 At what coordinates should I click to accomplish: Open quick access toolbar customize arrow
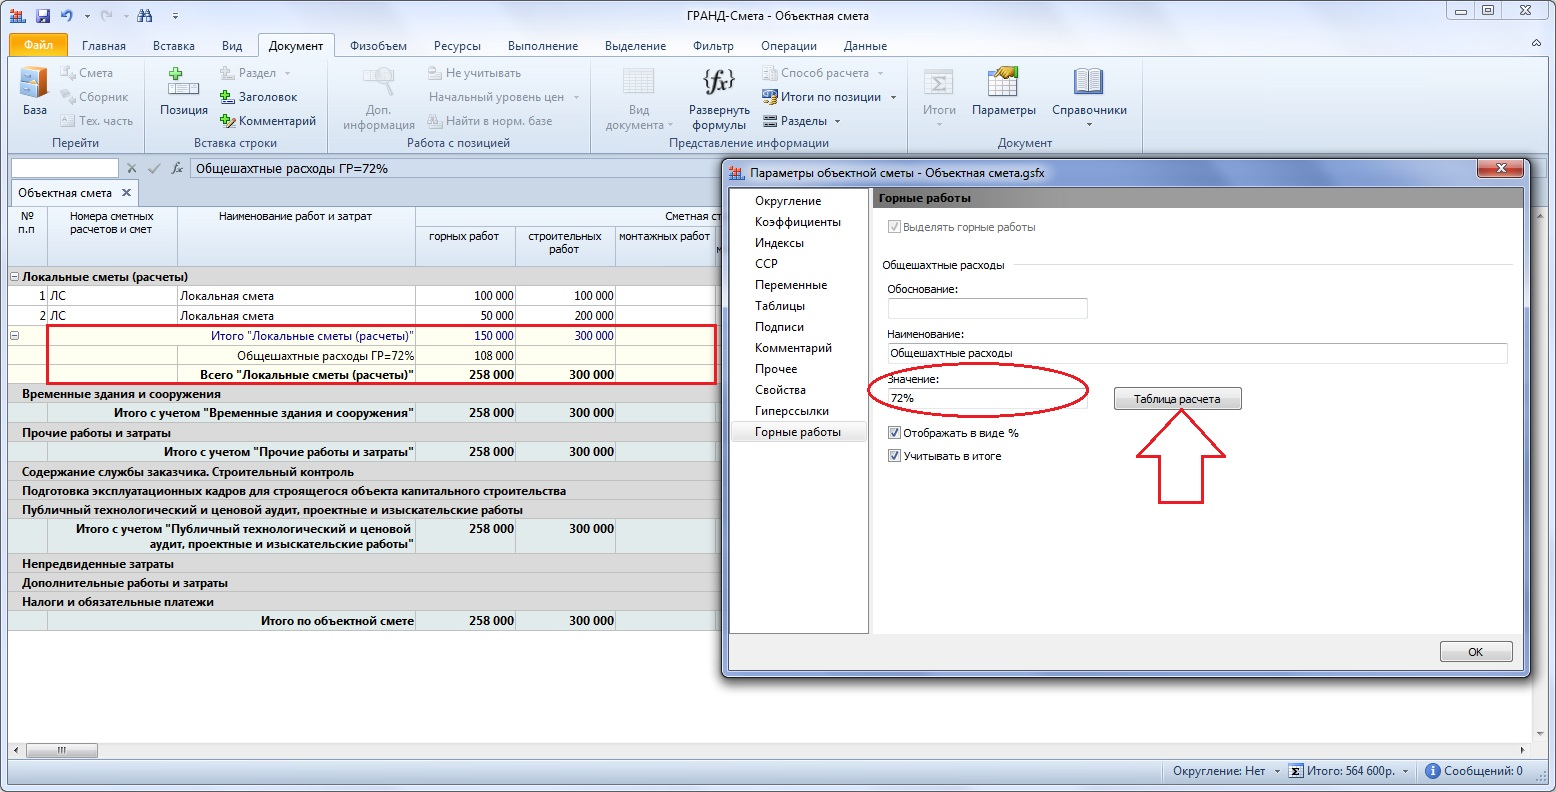tap(175, 16)
